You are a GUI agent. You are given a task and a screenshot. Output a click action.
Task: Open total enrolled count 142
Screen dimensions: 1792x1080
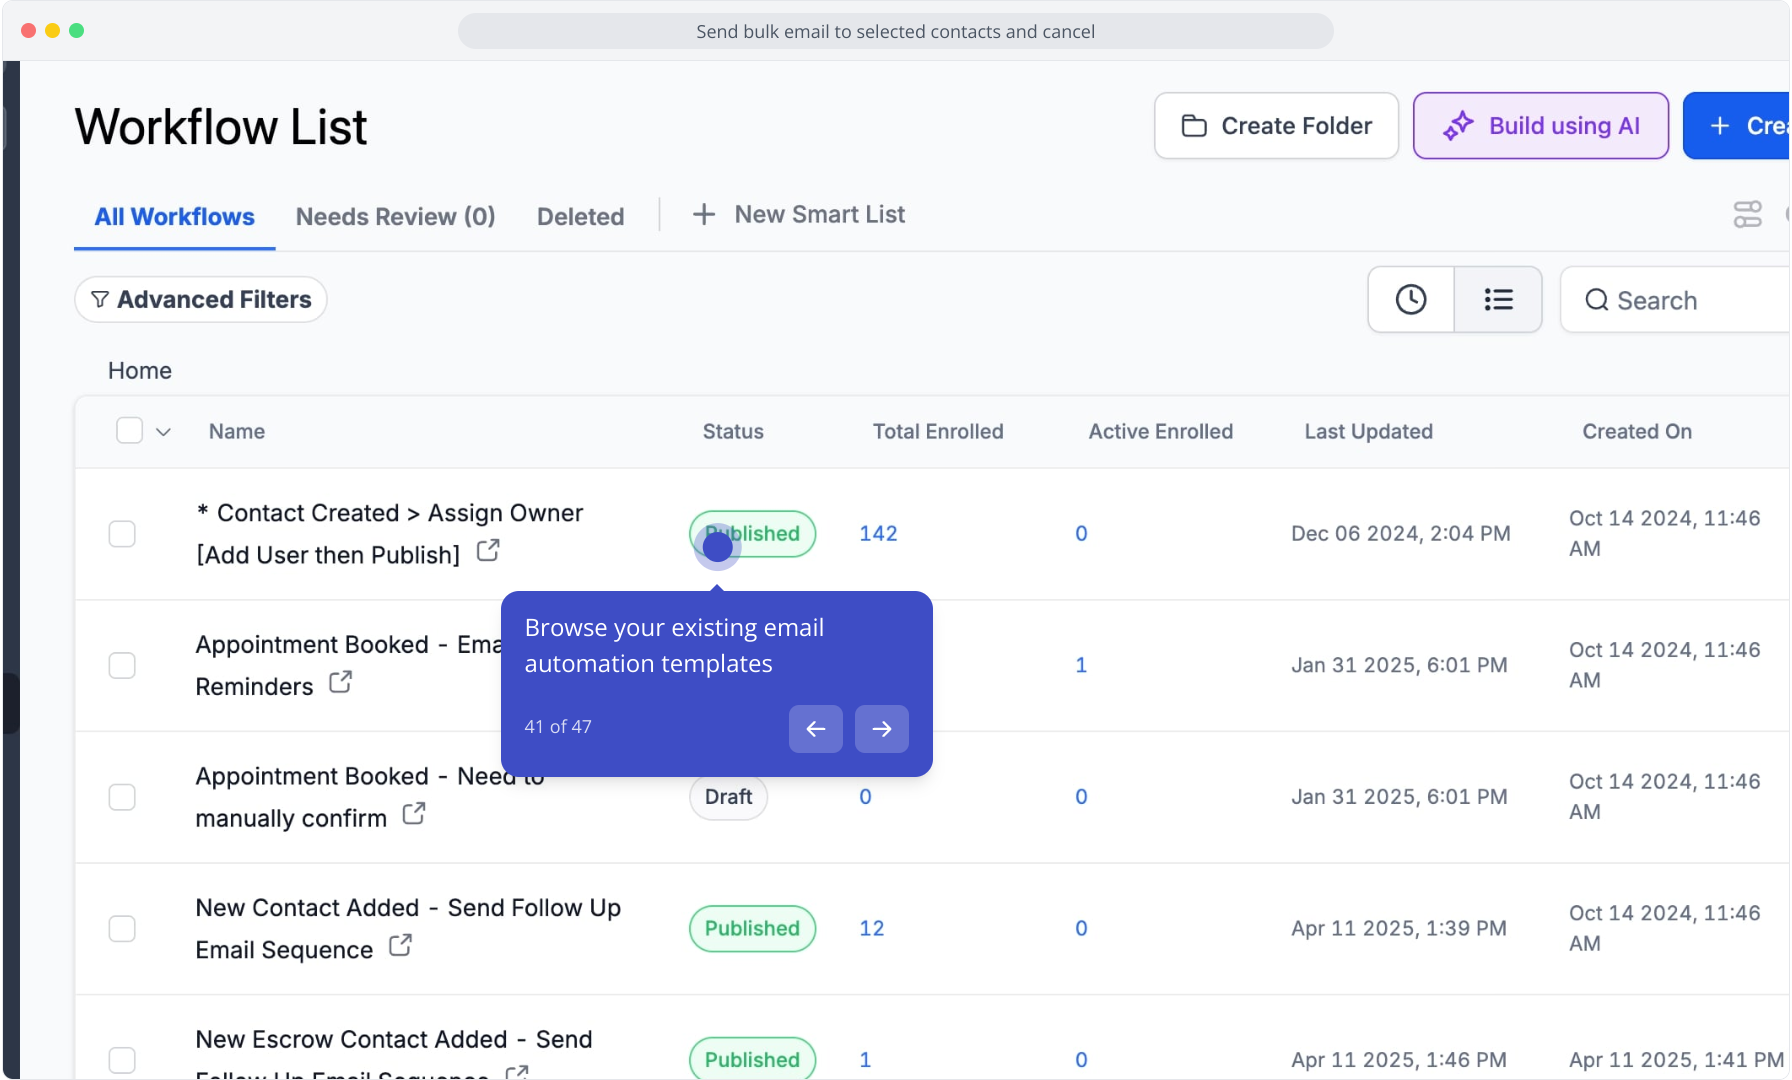[x=878, y=534]
